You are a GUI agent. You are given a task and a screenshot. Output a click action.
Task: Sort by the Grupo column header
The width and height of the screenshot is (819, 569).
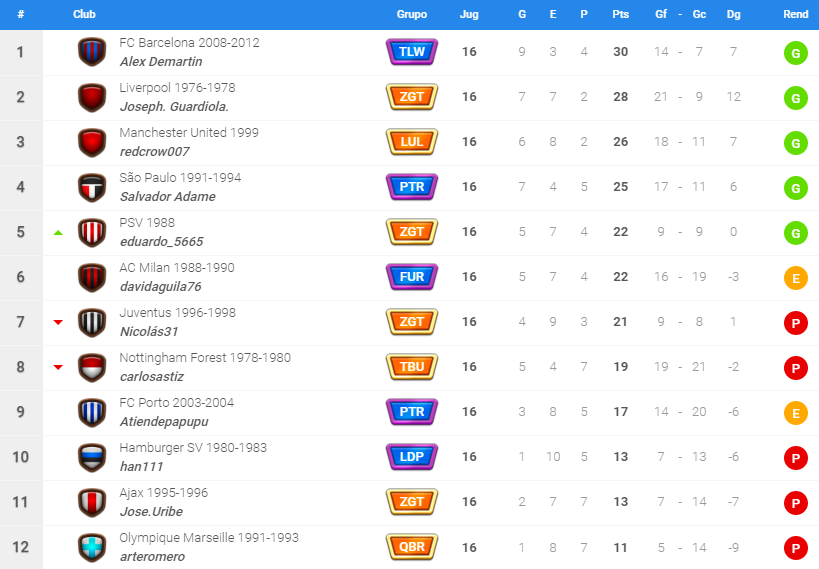coord(412,15)
